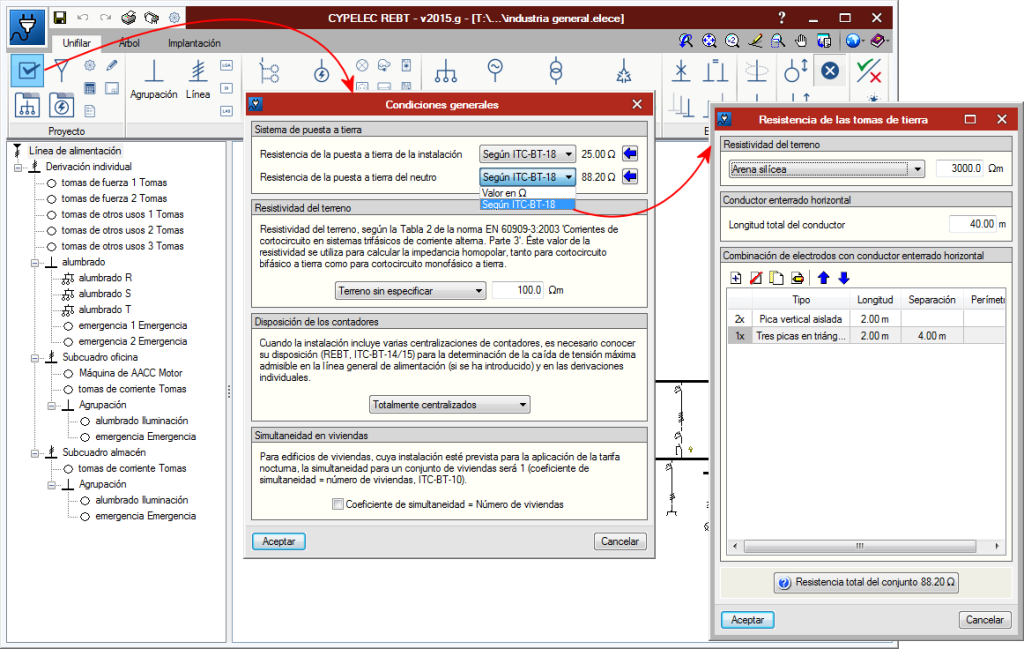Switch to the Unifilar tab
The image size is (1024, 649).
[76, 43]
